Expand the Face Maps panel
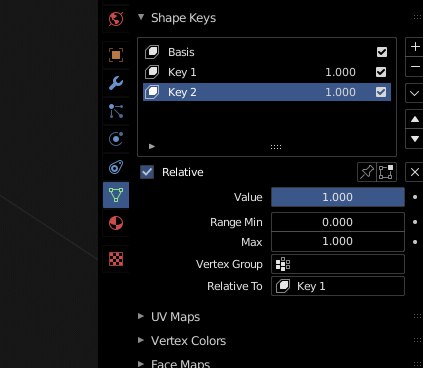The width and height of the screenshot is (423, 368). coord(141,364)
